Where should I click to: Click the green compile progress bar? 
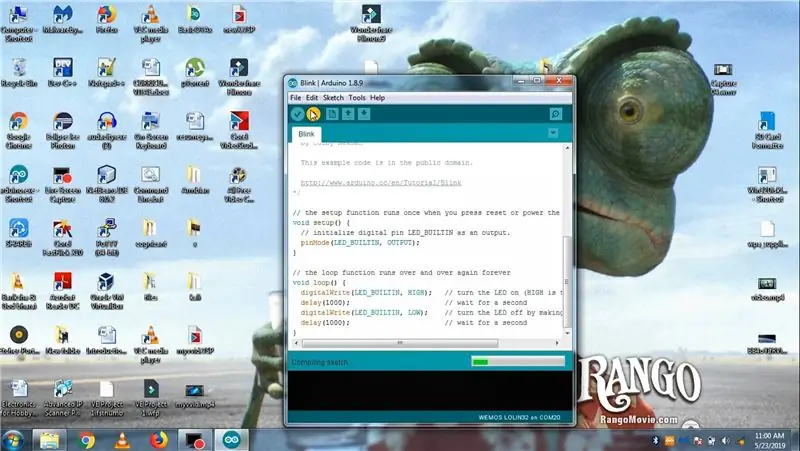[518, 362]
